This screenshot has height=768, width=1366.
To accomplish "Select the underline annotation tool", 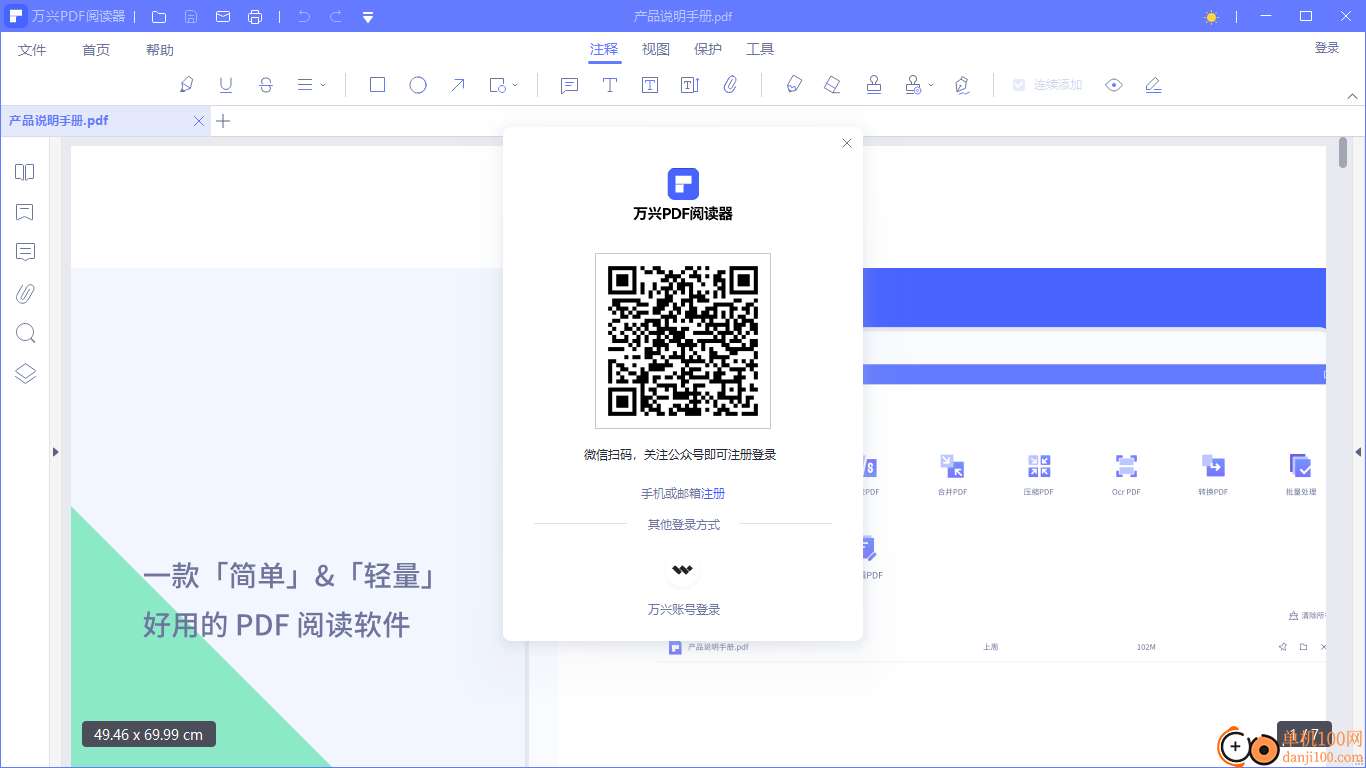I will coord(226,85).
